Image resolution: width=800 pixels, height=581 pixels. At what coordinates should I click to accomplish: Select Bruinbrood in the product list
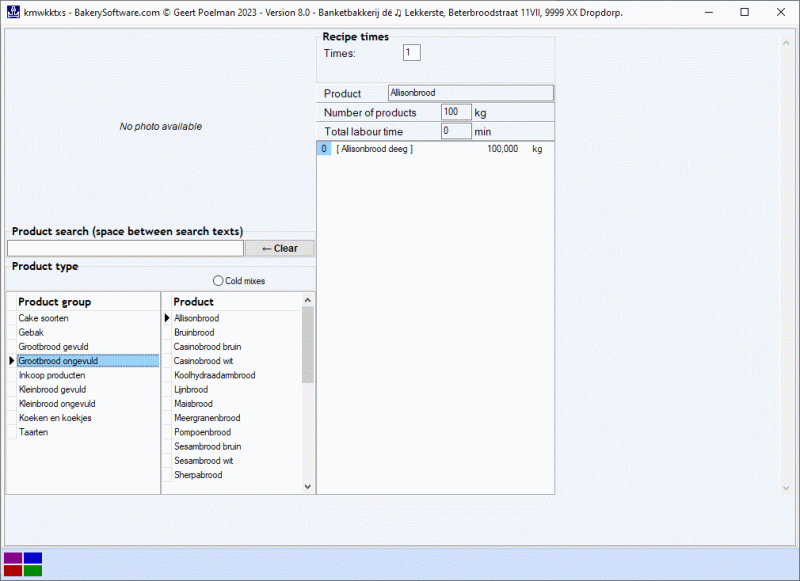tap(194, 332)
